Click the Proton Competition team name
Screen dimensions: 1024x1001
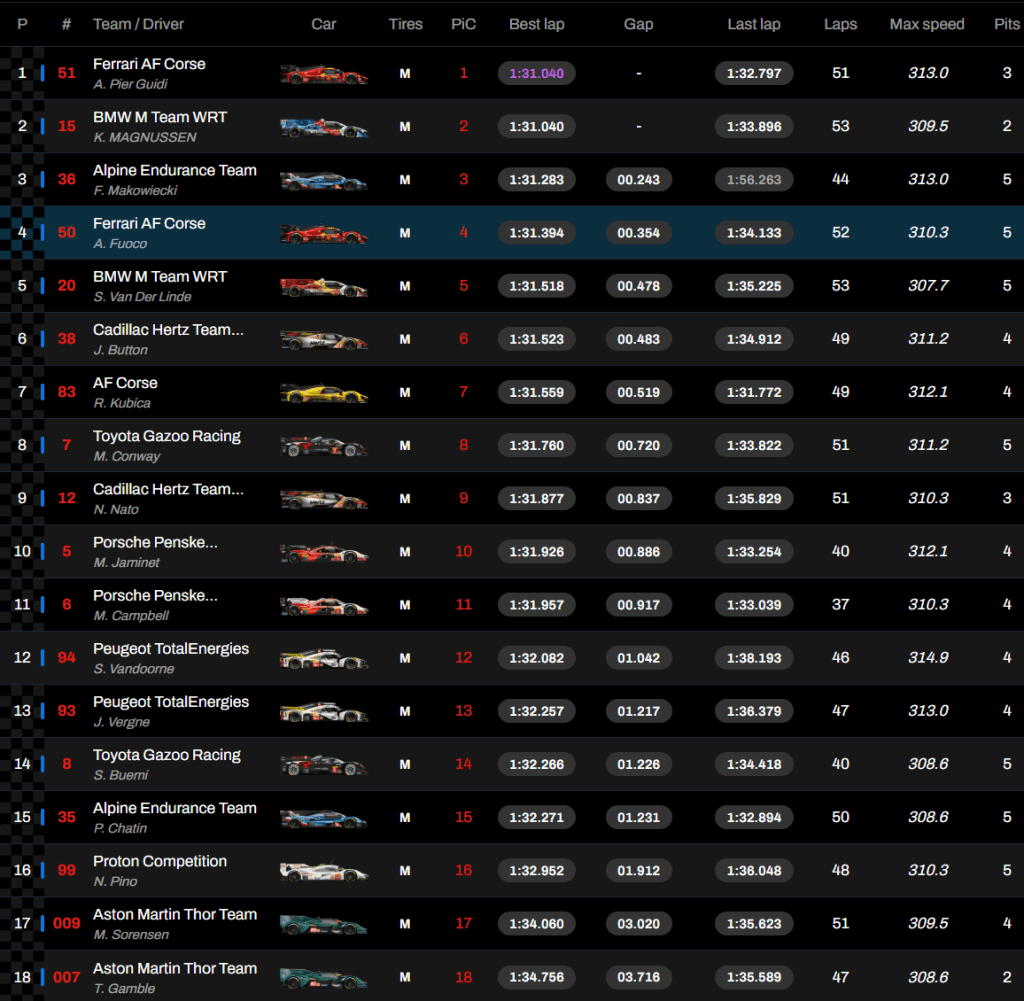160,861
